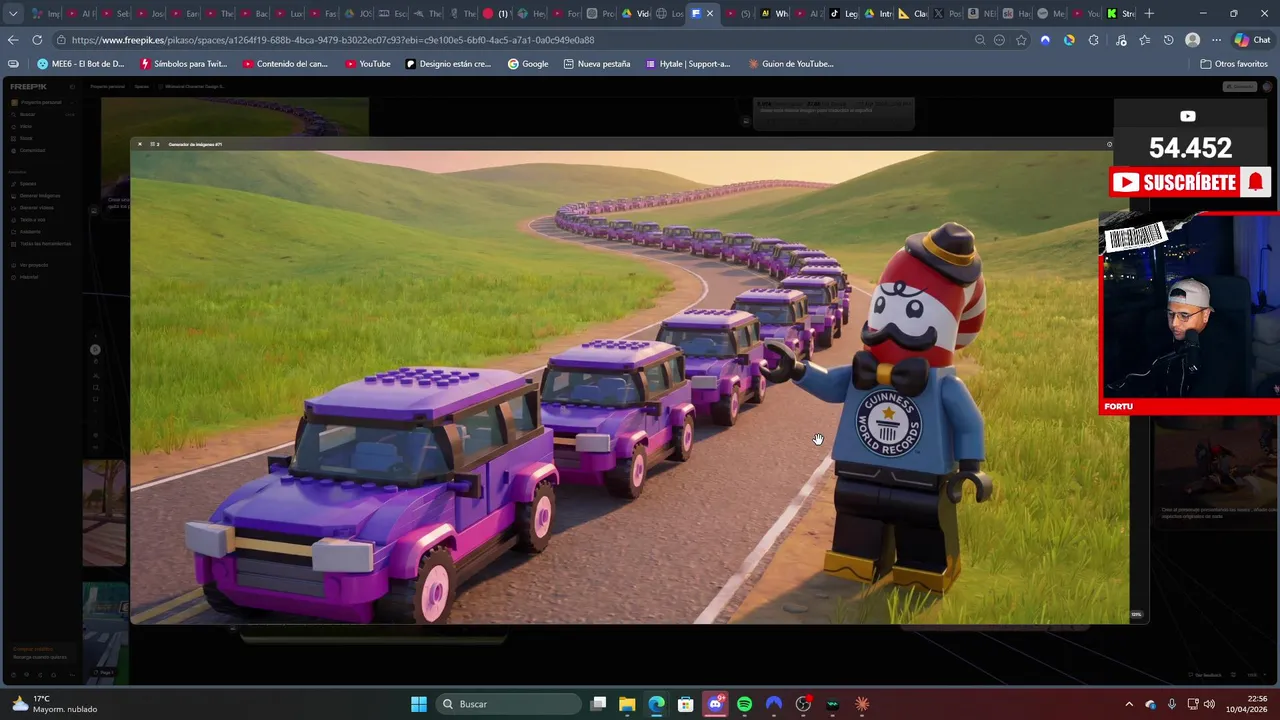
Task: Open Copilot Chat button in browser
Action: pyautogui.click(x=1252, y=40)
